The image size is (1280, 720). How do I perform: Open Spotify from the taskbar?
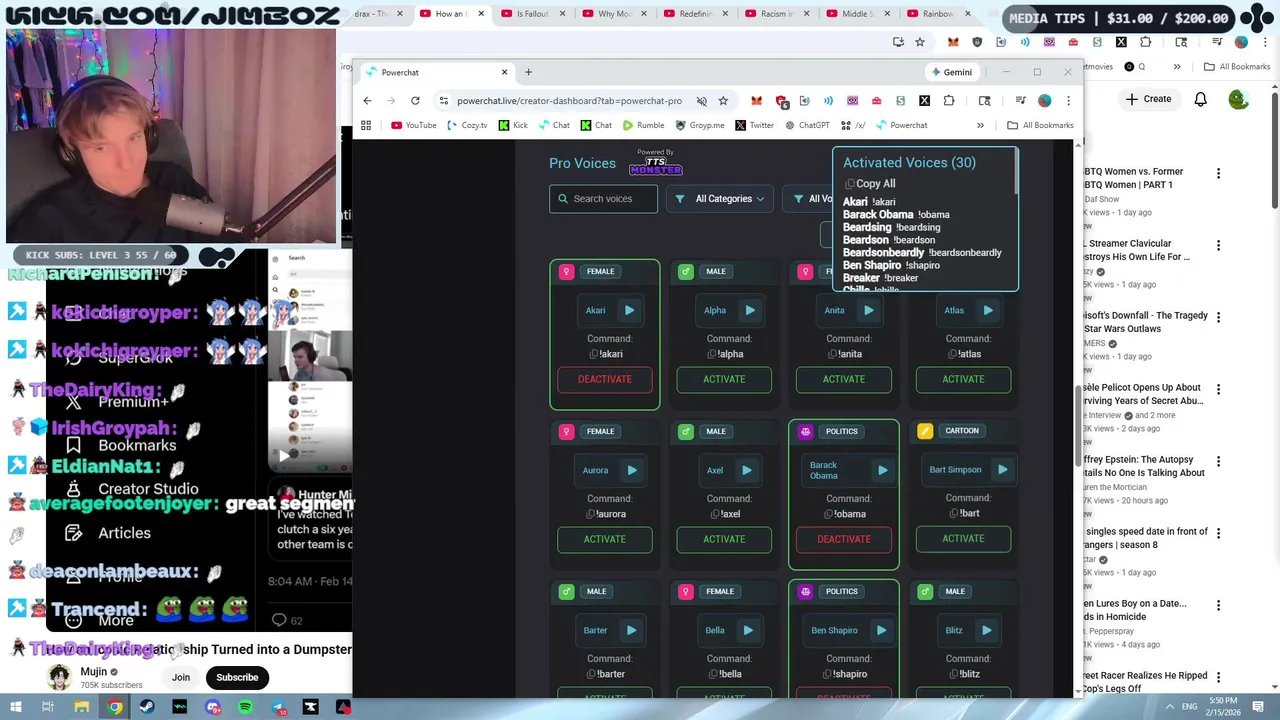[x=245, y=707]
